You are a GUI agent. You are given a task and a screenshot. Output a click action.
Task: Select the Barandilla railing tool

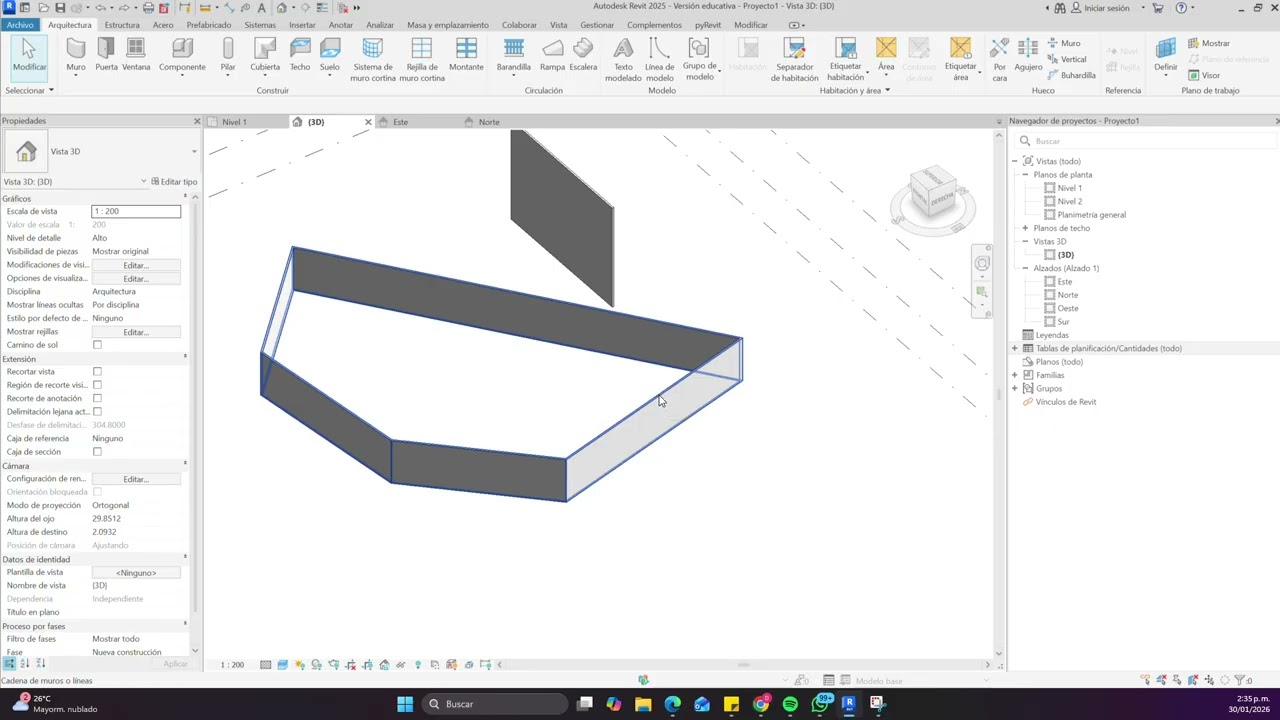[x=514, y=55]
